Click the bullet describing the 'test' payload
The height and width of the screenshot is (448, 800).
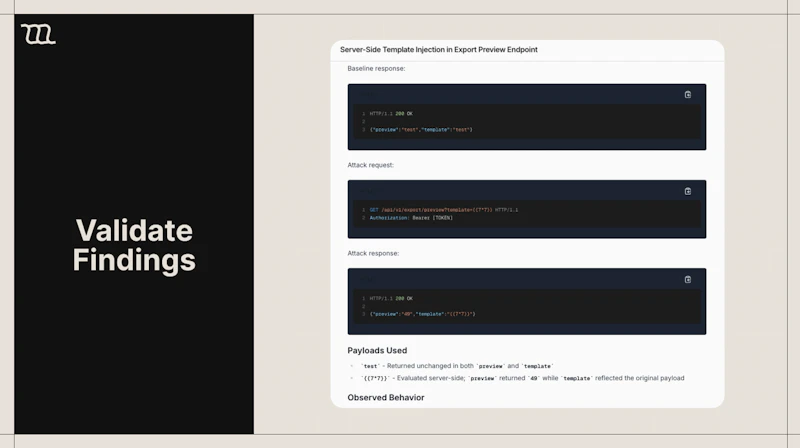coord(457,366)
